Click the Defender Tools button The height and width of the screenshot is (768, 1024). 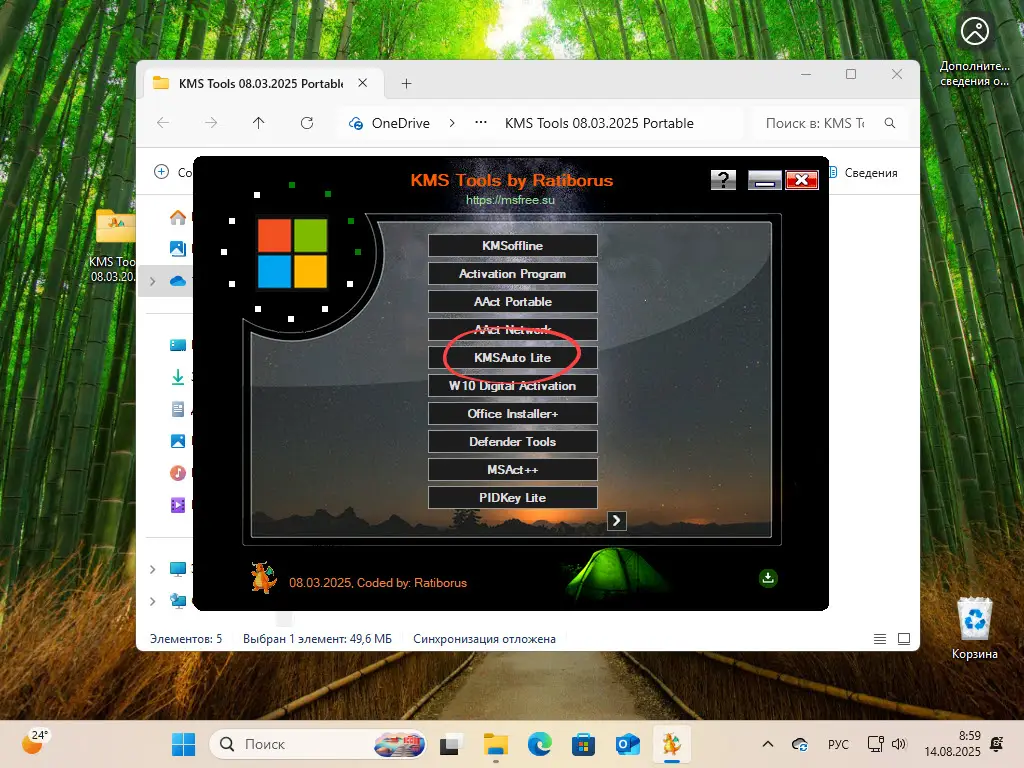[x=513, y=441]
